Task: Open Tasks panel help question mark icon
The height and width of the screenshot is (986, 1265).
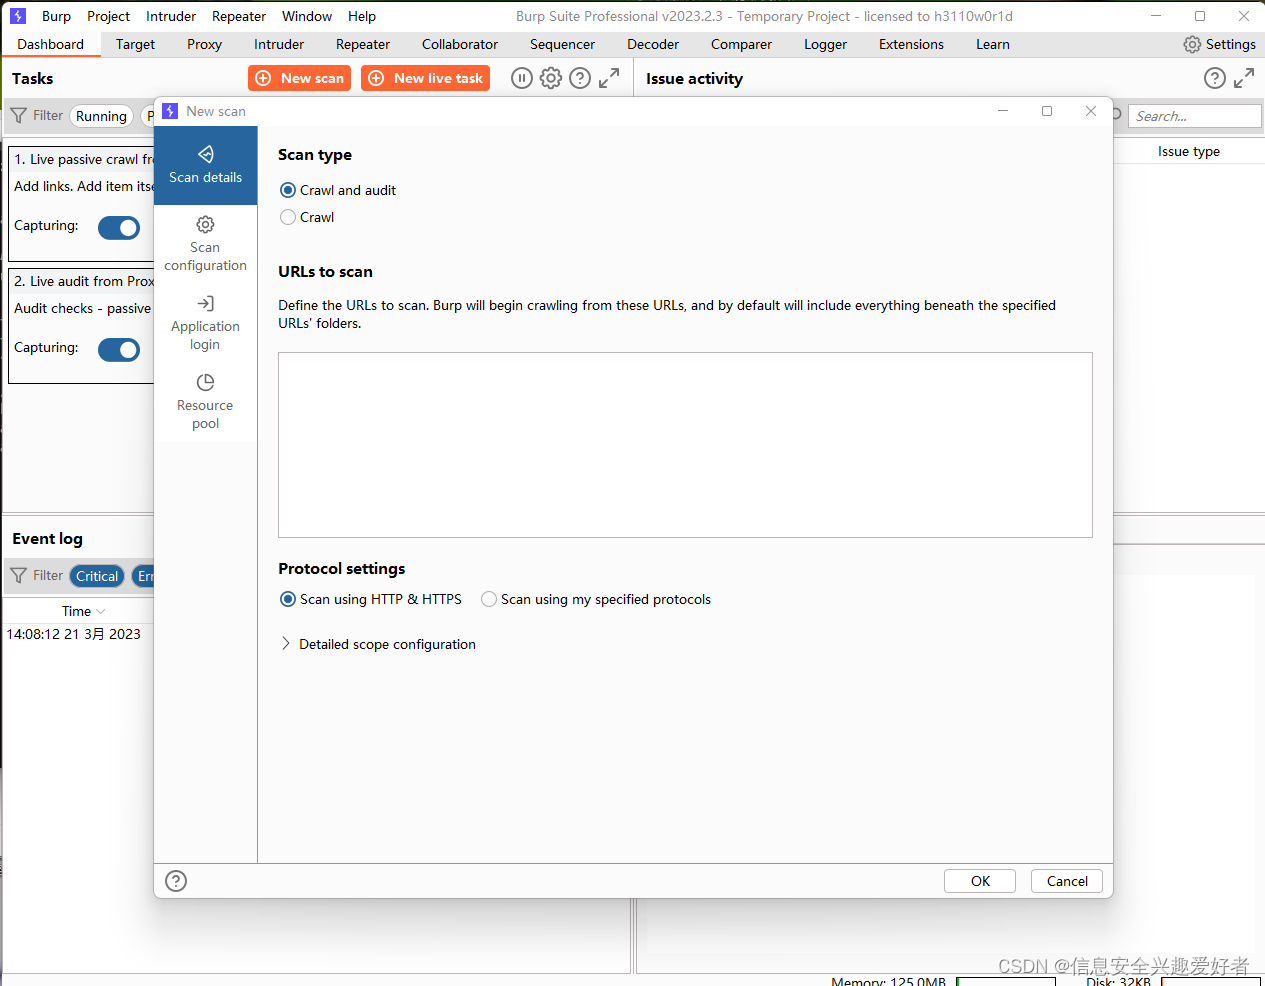Action: (x=580, y=78)
